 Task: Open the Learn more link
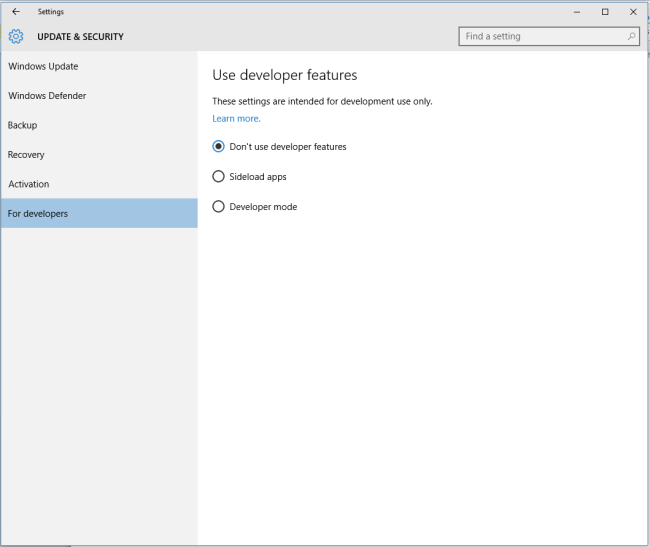point(236,119)
